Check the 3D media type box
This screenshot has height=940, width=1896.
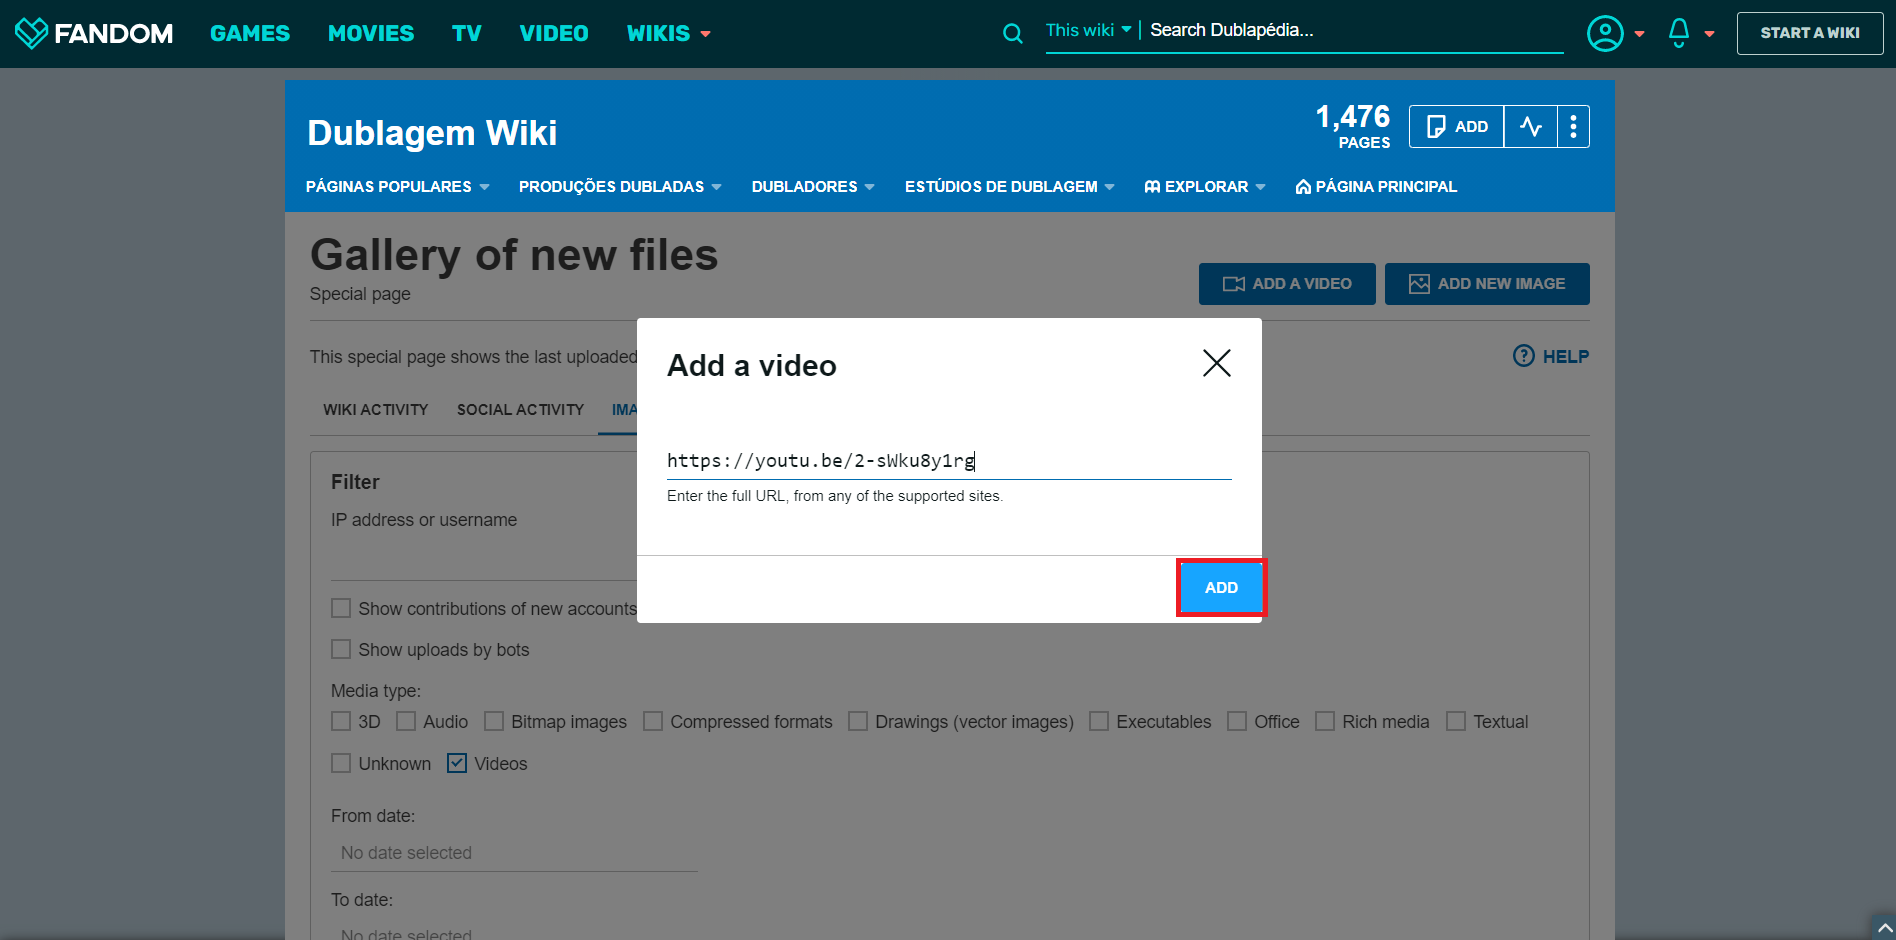point(341,721)
